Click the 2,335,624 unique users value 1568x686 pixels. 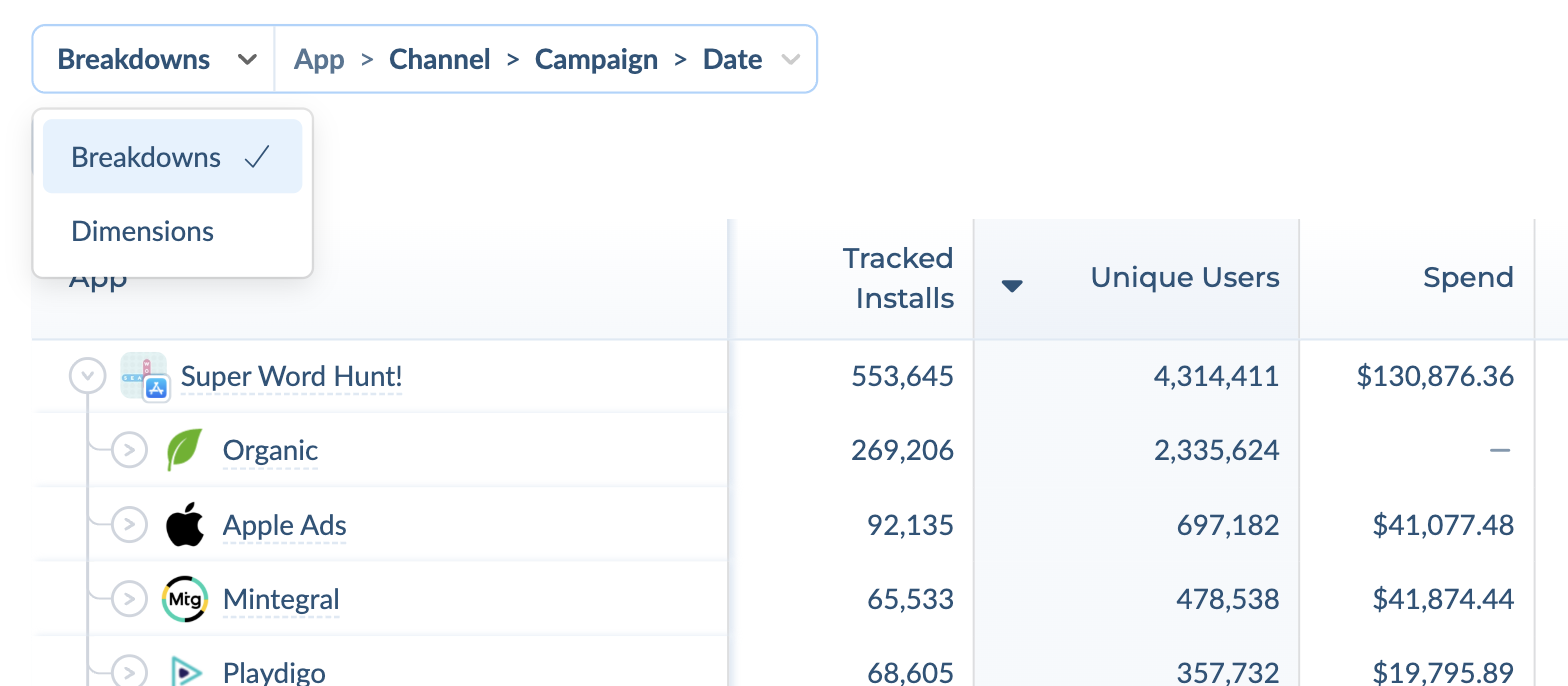click(1216, 450)
